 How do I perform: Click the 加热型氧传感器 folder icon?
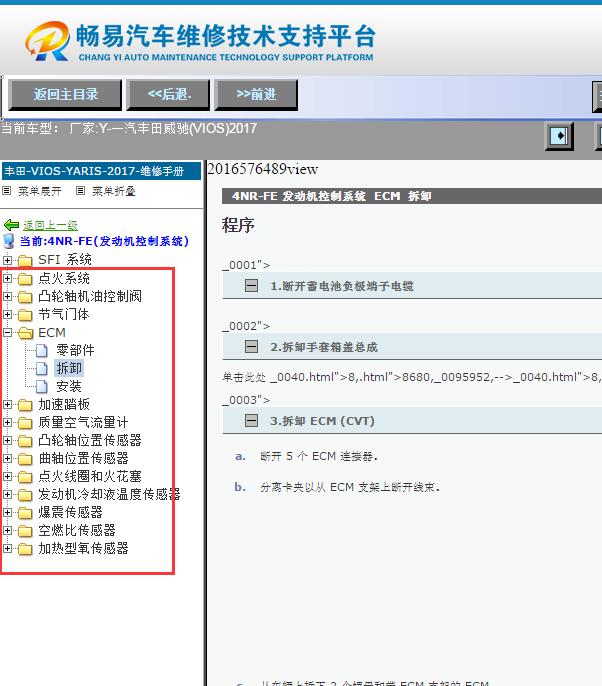coord(25,549)
